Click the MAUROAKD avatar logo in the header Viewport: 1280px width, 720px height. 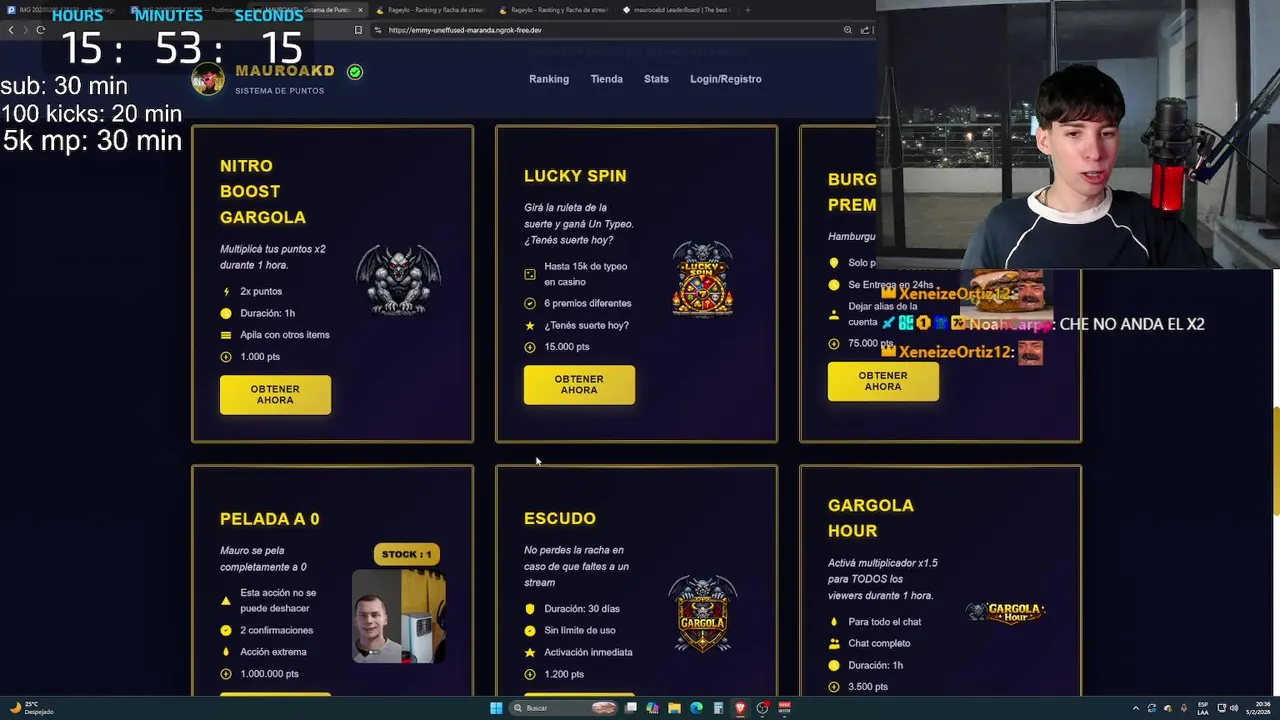(x=208, y=79)
